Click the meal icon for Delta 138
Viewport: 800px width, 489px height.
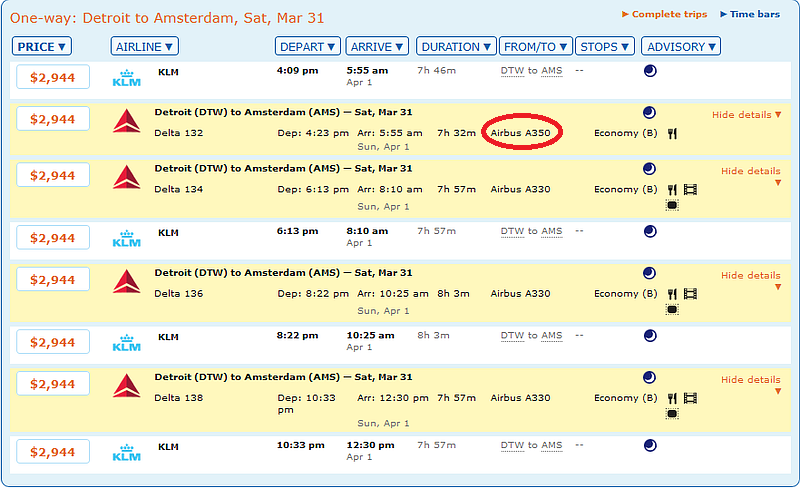pyautogui.click(x=672, y=398)
